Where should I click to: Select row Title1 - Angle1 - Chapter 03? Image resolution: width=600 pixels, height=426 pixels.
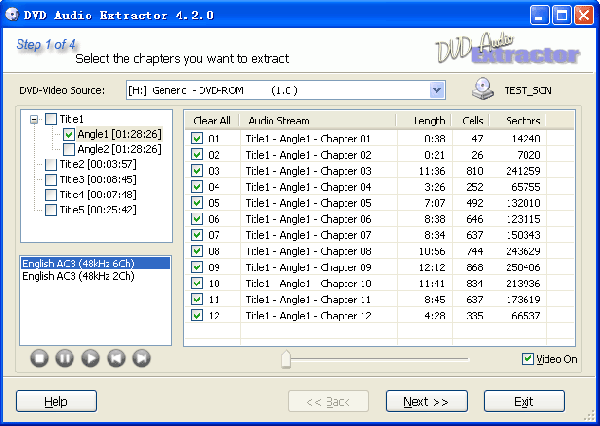click(x=380, y=171)
